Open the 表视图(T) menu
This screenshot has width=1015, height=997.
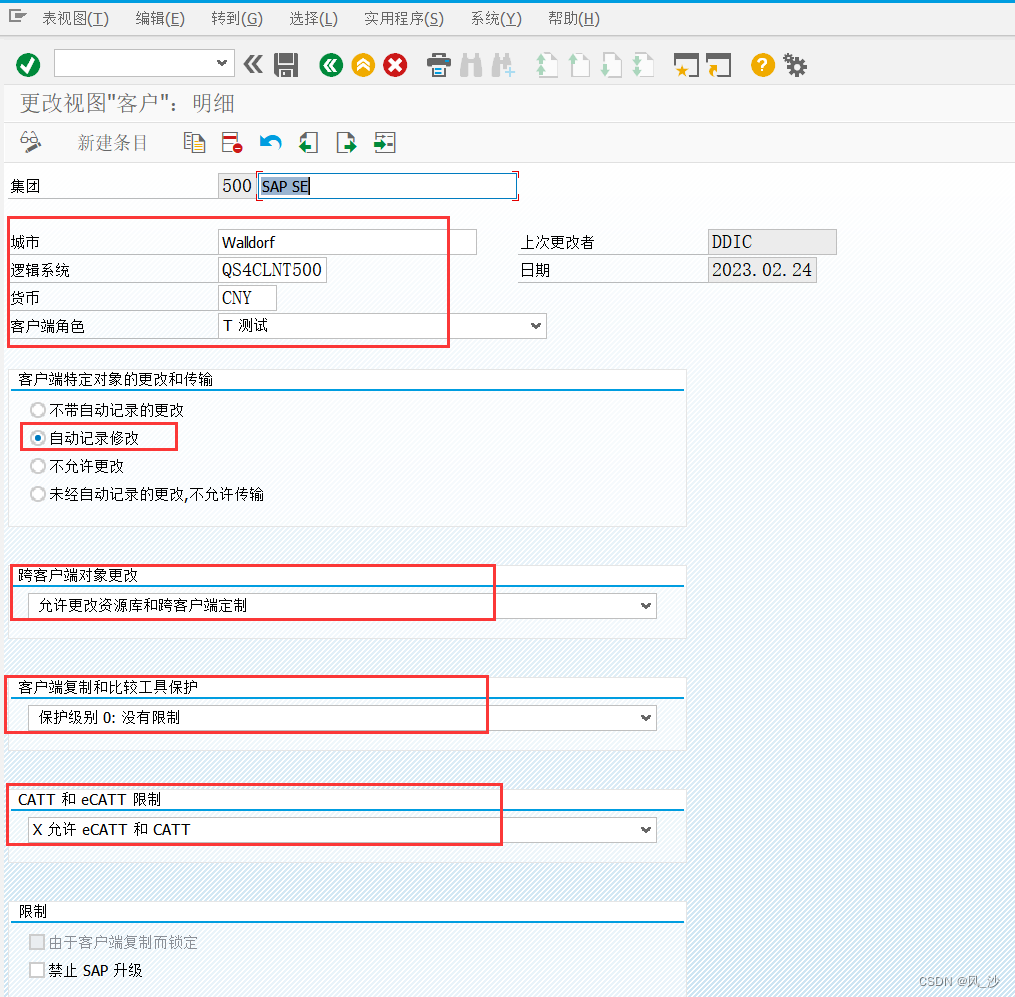pyautogui.click(x=75, y=19)
